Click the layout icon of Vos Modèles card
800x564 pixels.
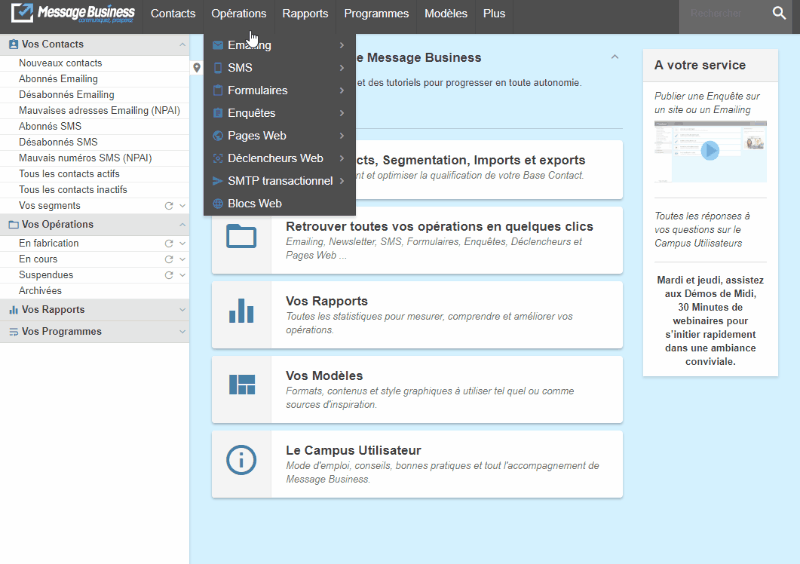click(x=242, y=385)
